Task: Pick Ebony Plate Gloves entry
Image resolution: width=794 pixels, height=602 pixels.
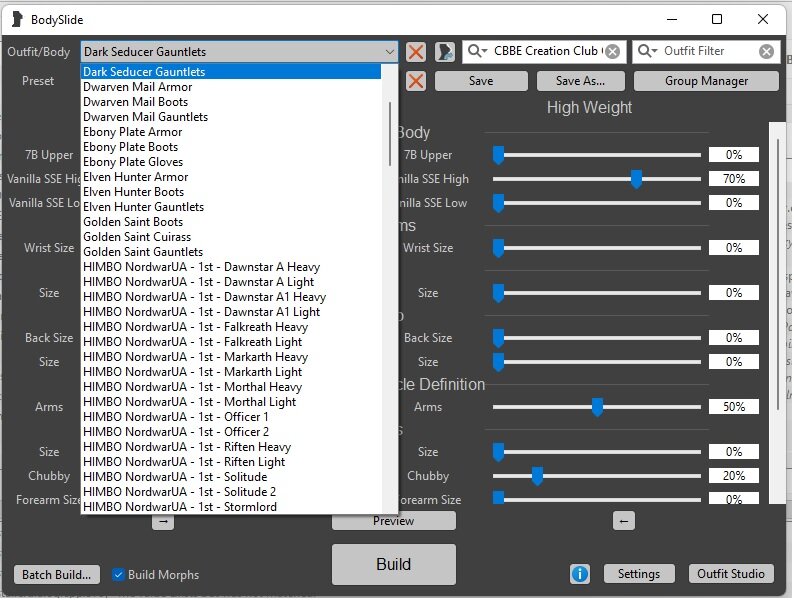Action: pos(231,162)
